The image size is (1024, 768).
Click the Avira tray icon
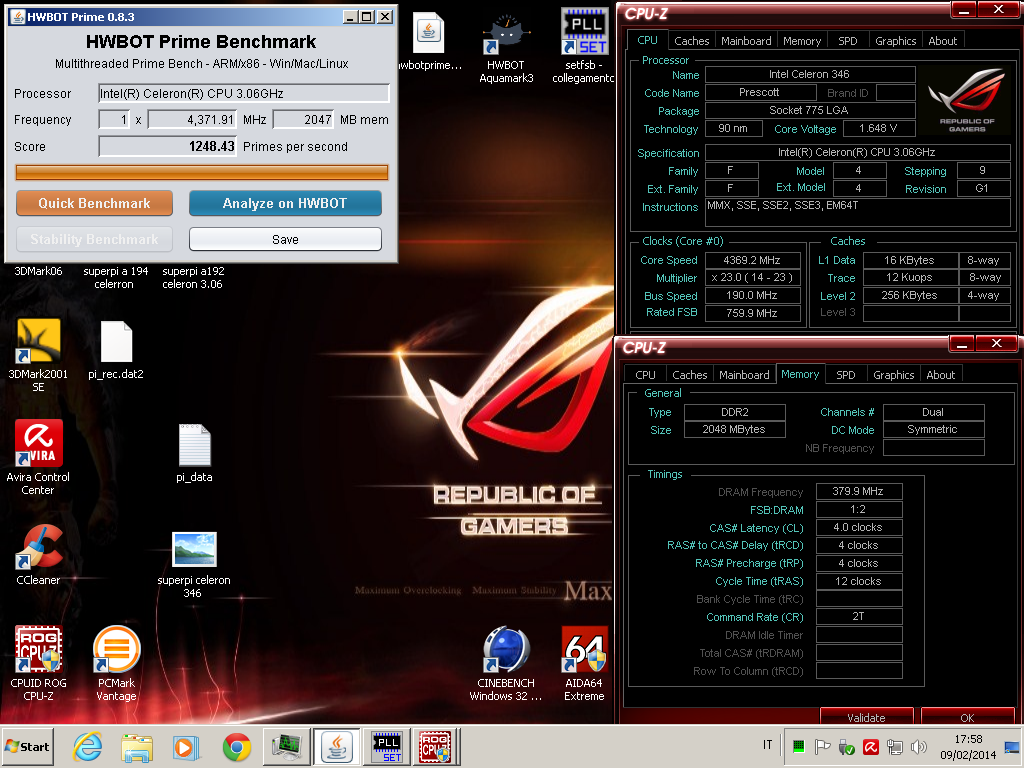point(871,746)
